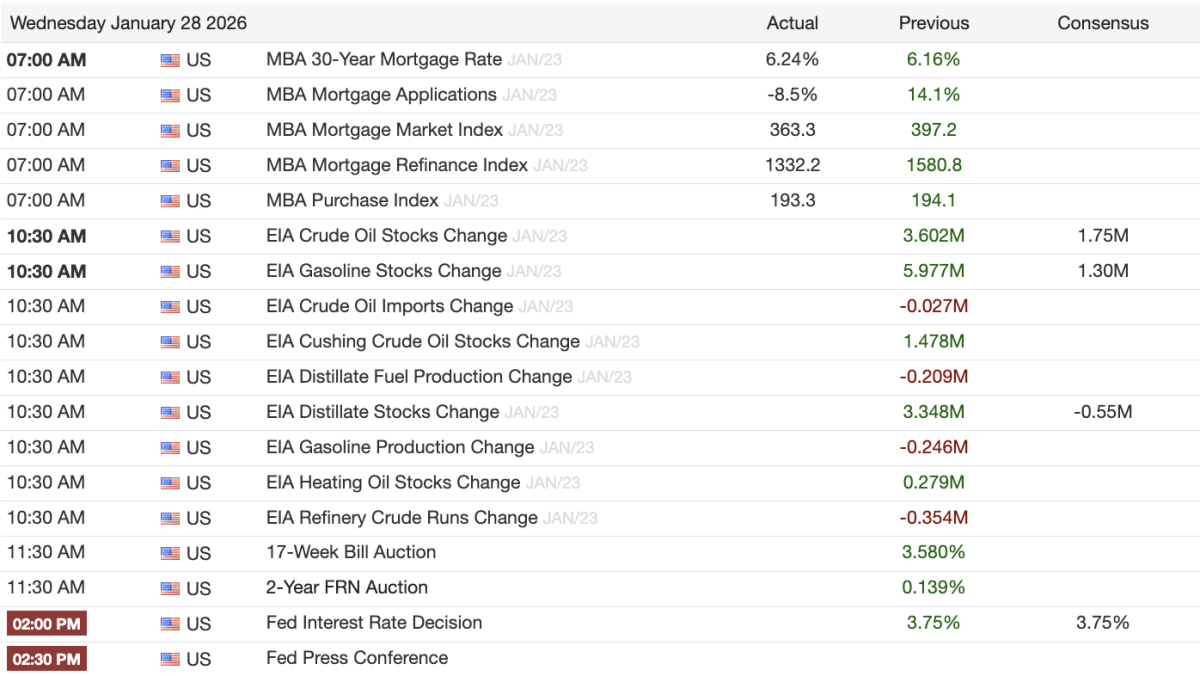Viewport: 1200px width, 676px height.
Task: Open MBA Mortgage Refinance Index details
Action: (397, 165)
